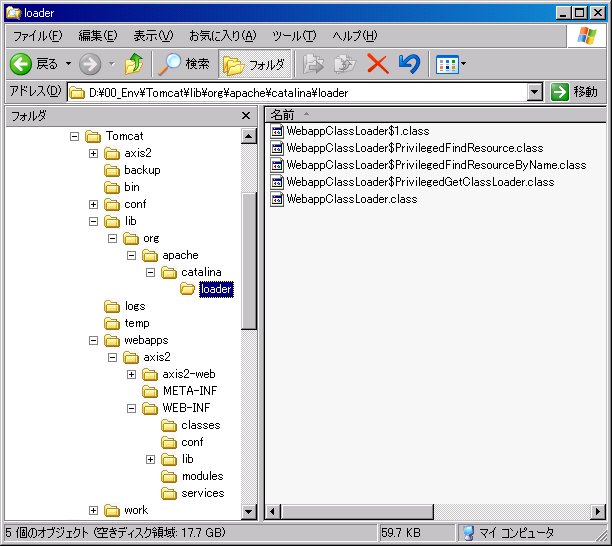
Task: Click the Tomcat folder icon in tree
Action: pos(93,136)
